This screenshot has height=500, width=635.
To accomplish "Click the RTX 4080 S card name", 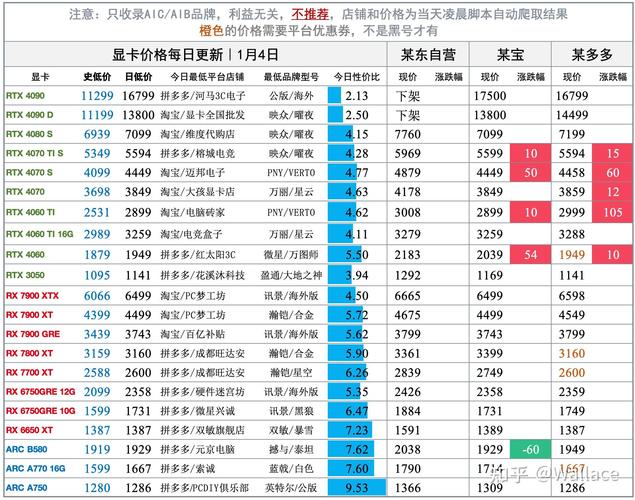I will click(29, 134).
